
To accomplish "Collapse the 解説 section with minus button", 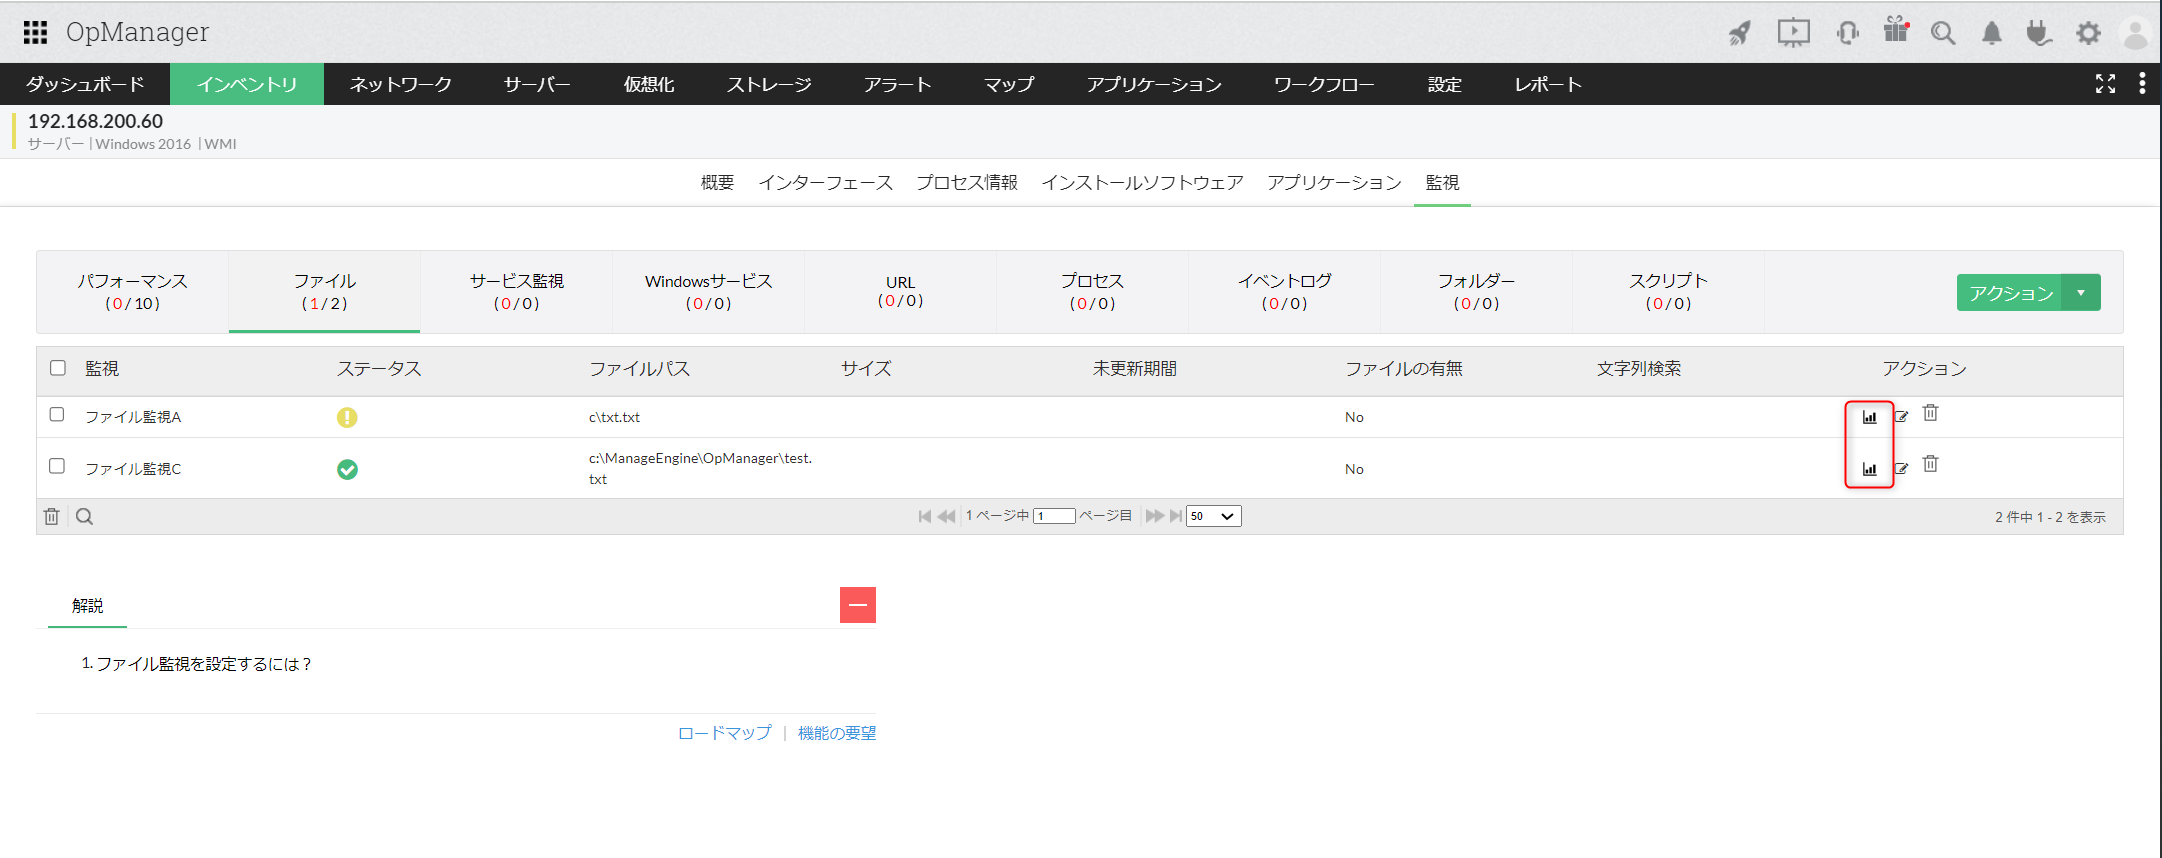I will tap(857, 605).
